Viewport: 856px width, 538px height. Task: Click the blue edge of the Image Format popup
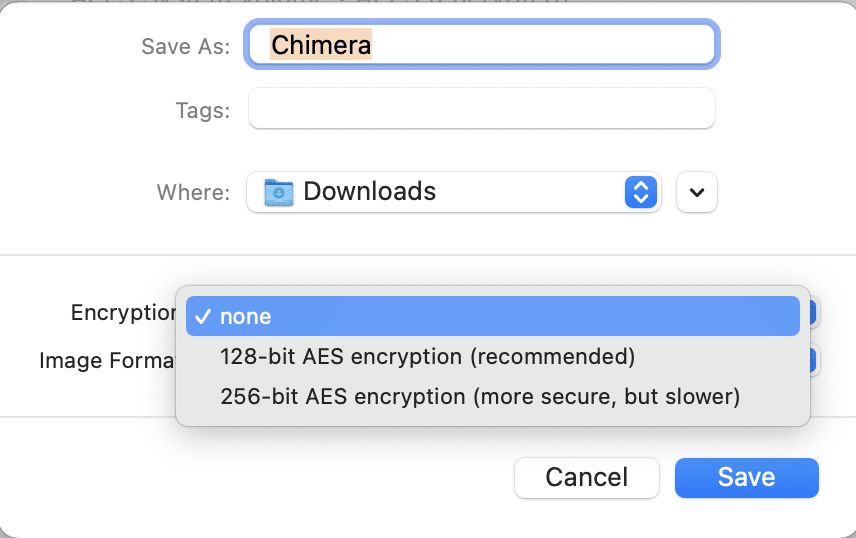(x=814, y=361)
